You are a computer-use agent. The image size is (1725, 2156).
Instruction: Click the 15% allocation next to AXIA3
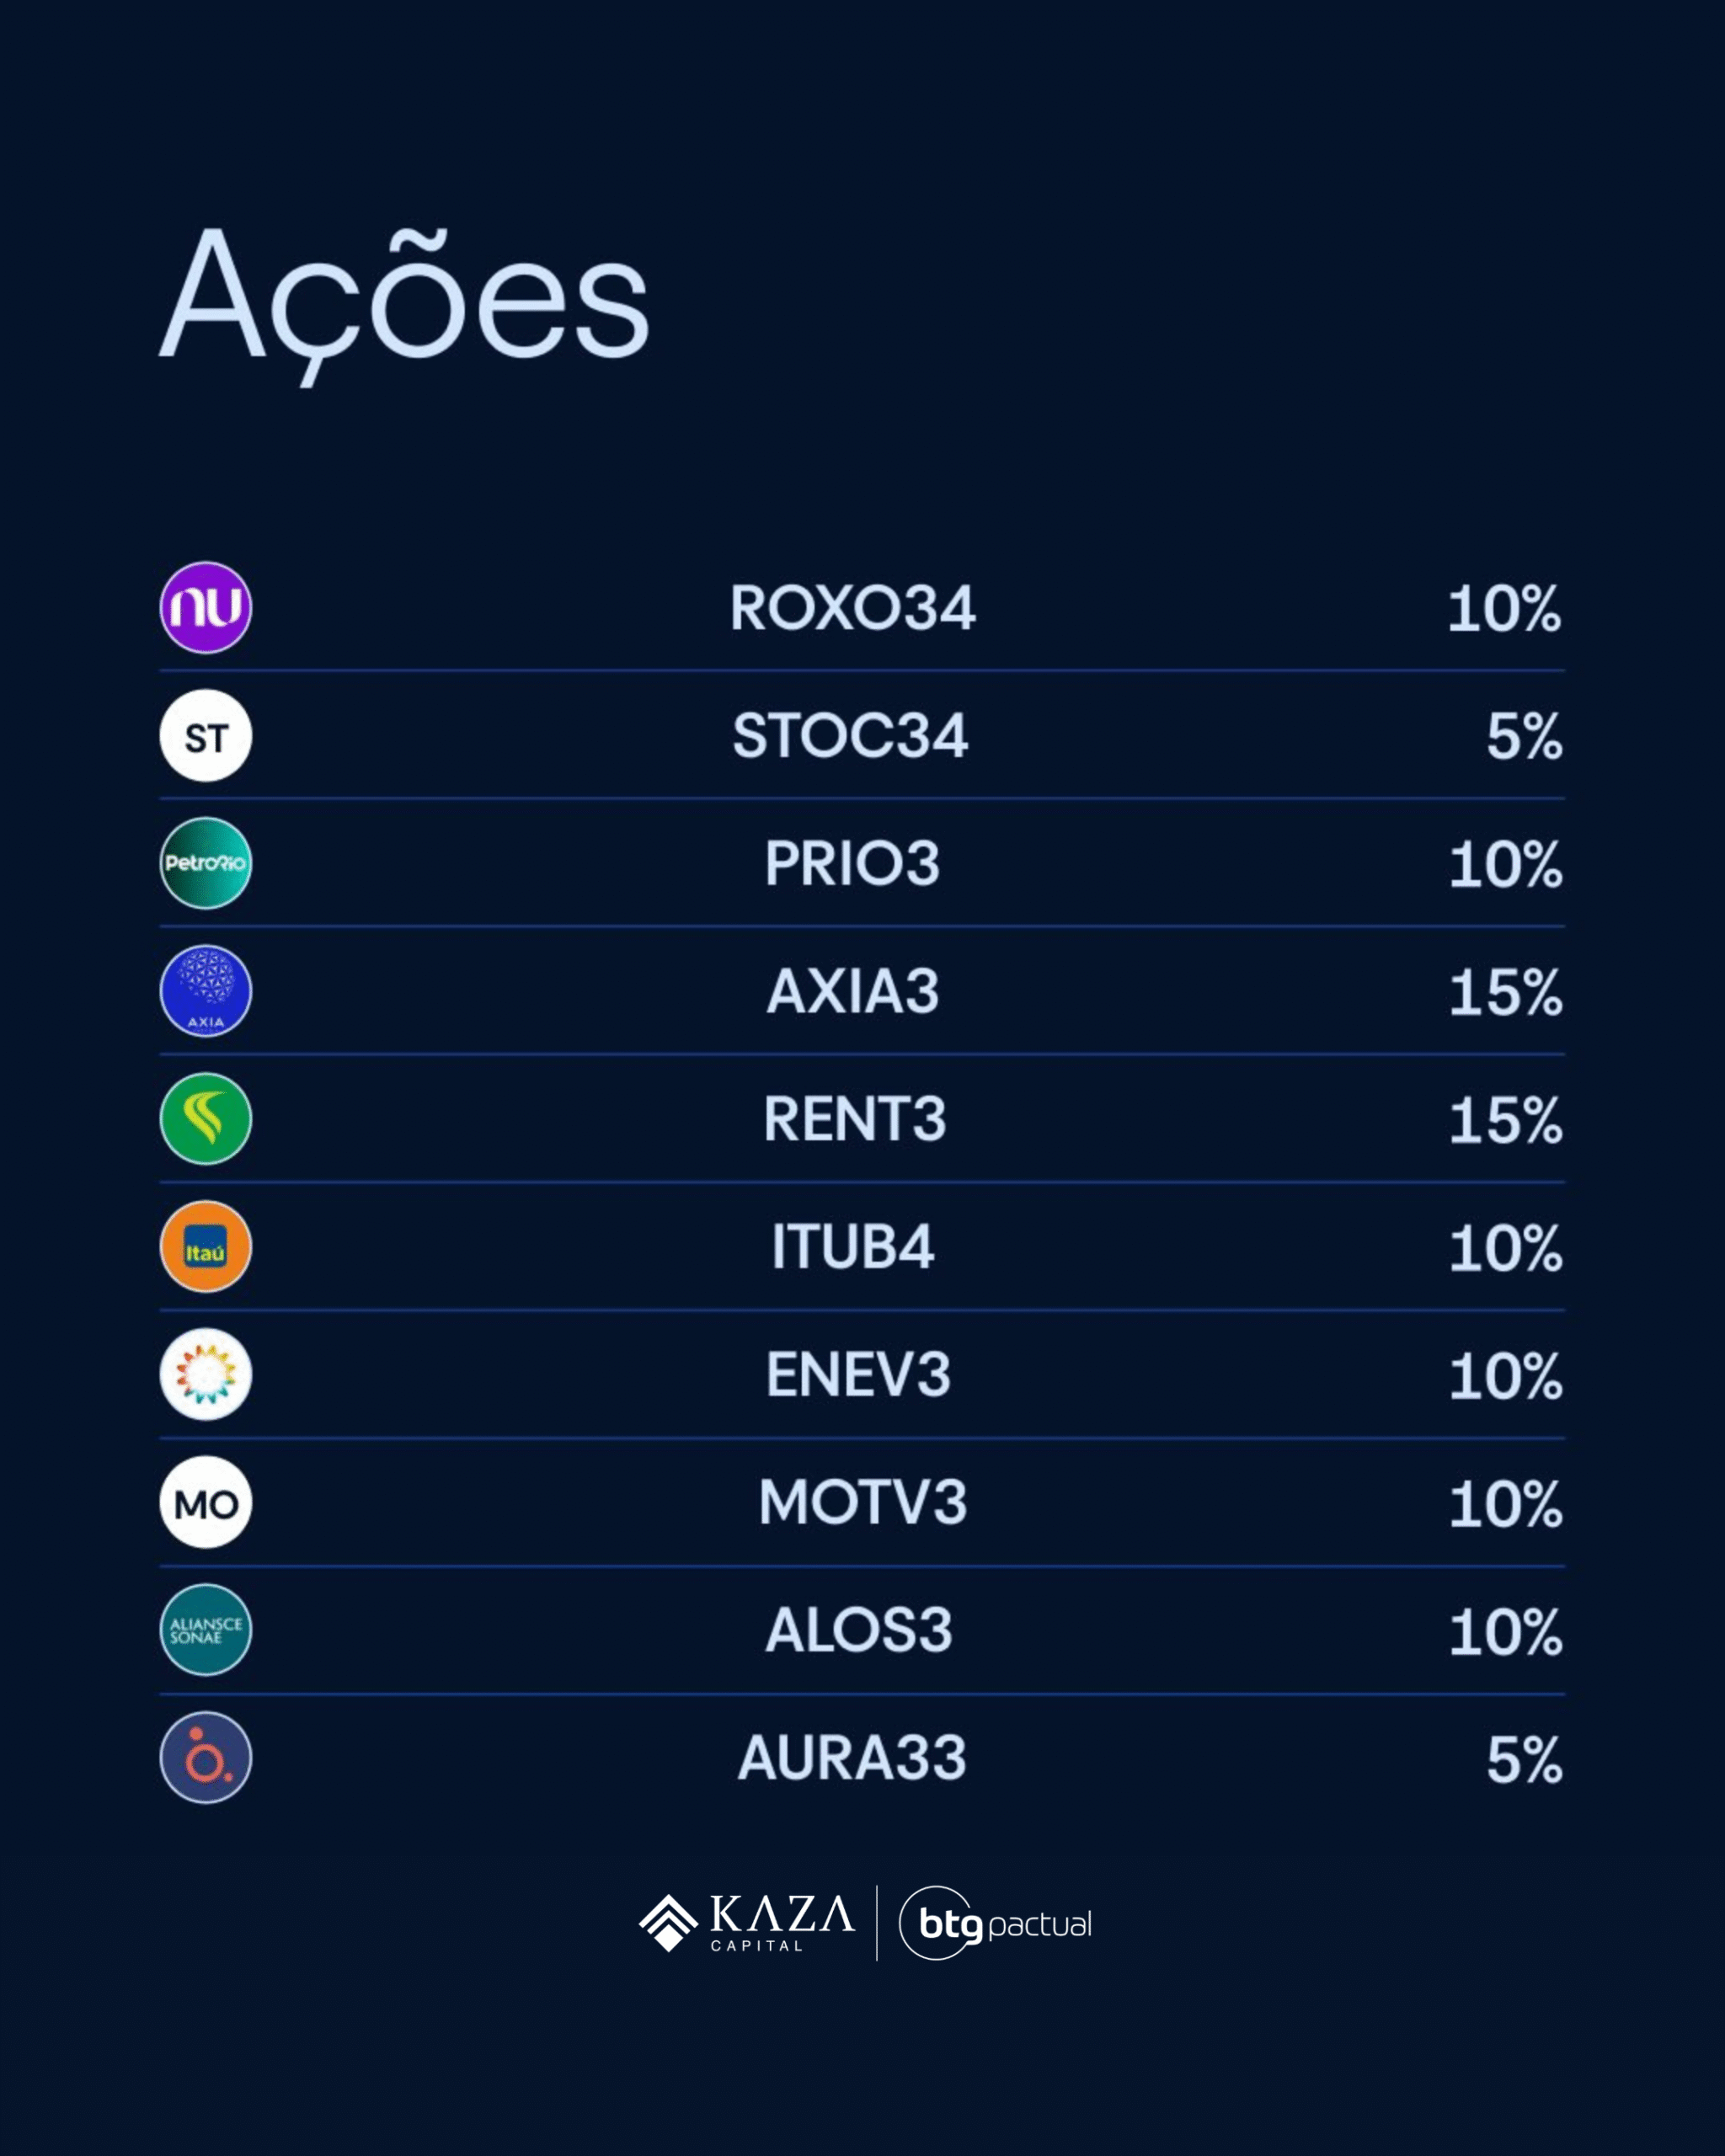[x=1505, y=992]
